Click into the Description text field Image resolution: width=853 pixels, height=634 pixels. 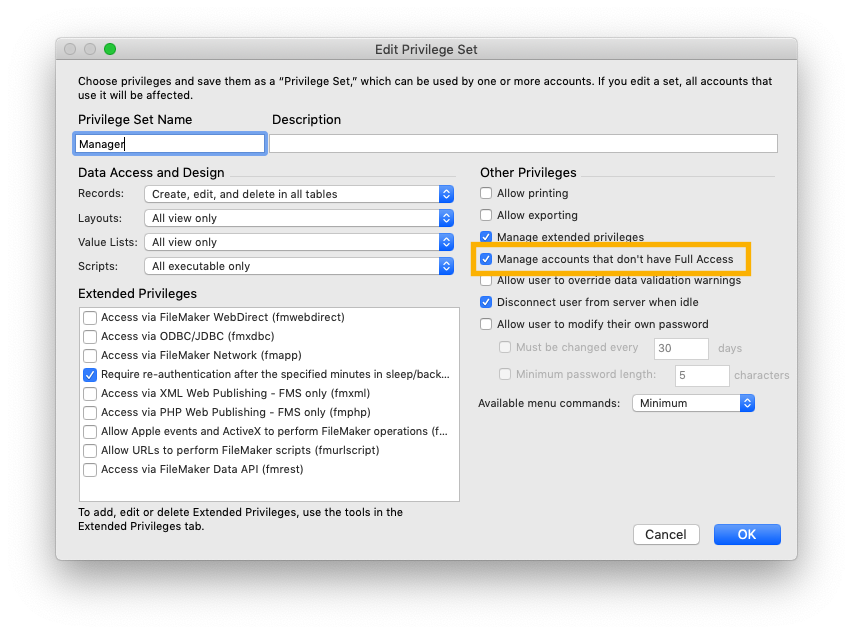tap(523, 144)
